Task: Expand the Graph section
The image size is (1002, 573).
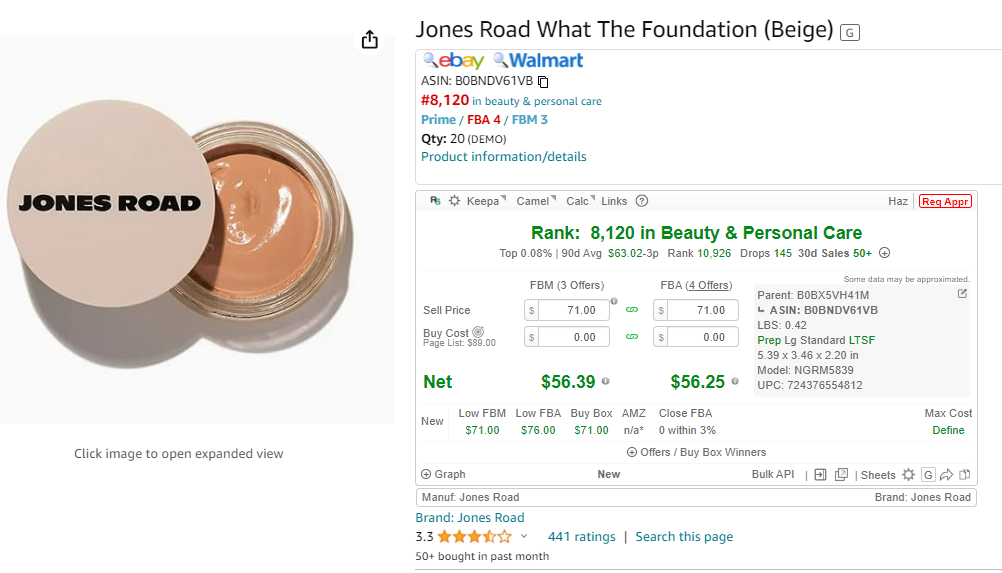Action: pyautogui.click(x=443, y=474)
